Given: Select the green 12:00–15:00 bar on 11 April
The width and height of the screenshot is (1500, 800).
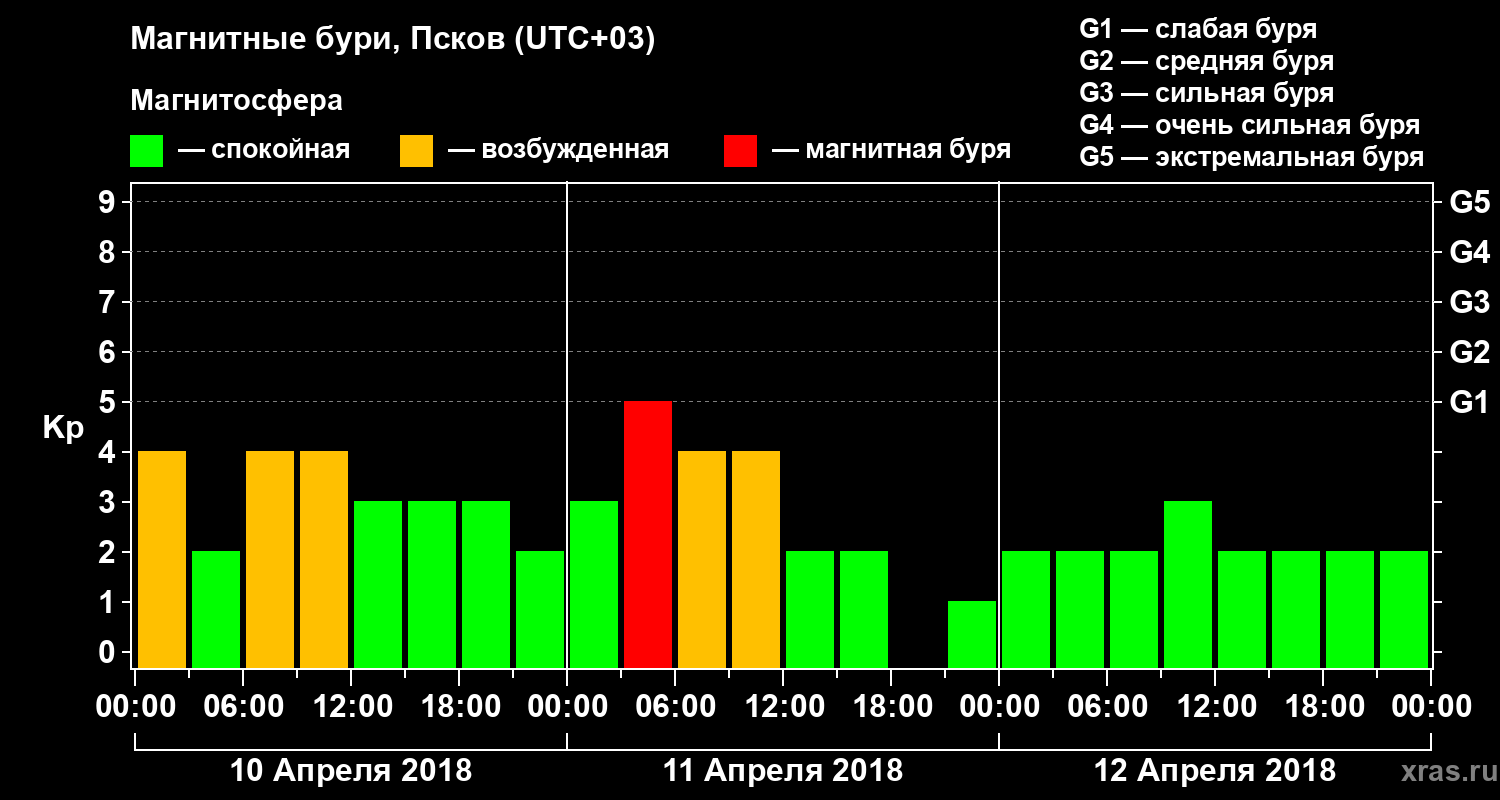Looking at the screenshot, I should click(810, 609).
